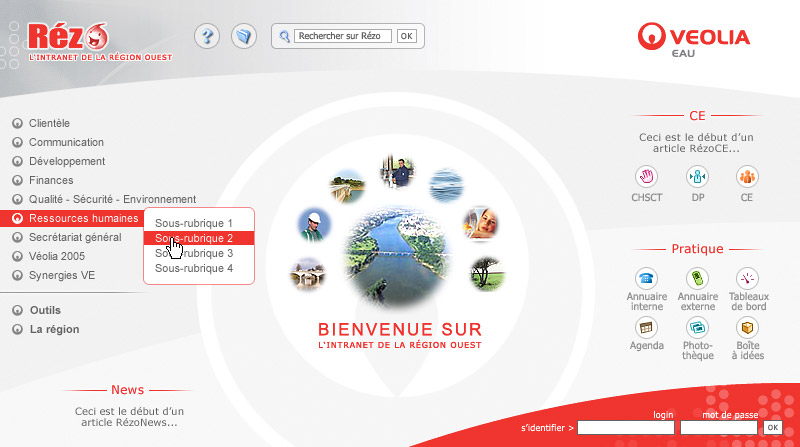Focus the Rechercher sur Rézo field
This screenshot has height=447, width=800.
(x=343, y=36)
